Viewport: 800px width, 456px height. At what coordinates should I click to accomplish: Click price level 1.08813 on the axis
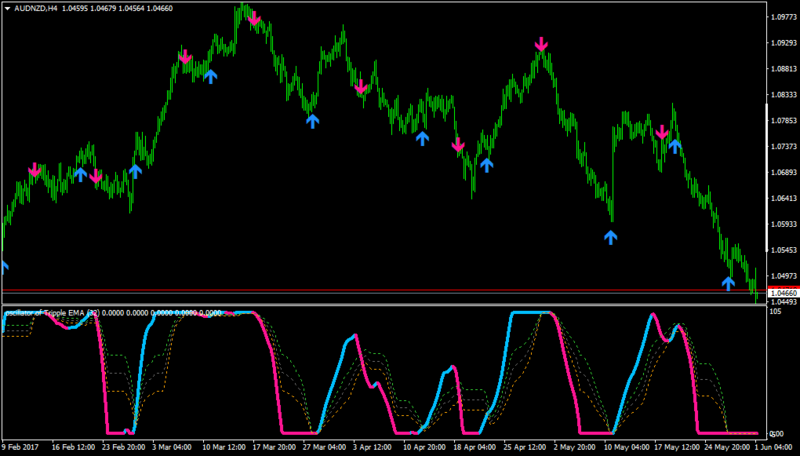(x=784, y=69)
